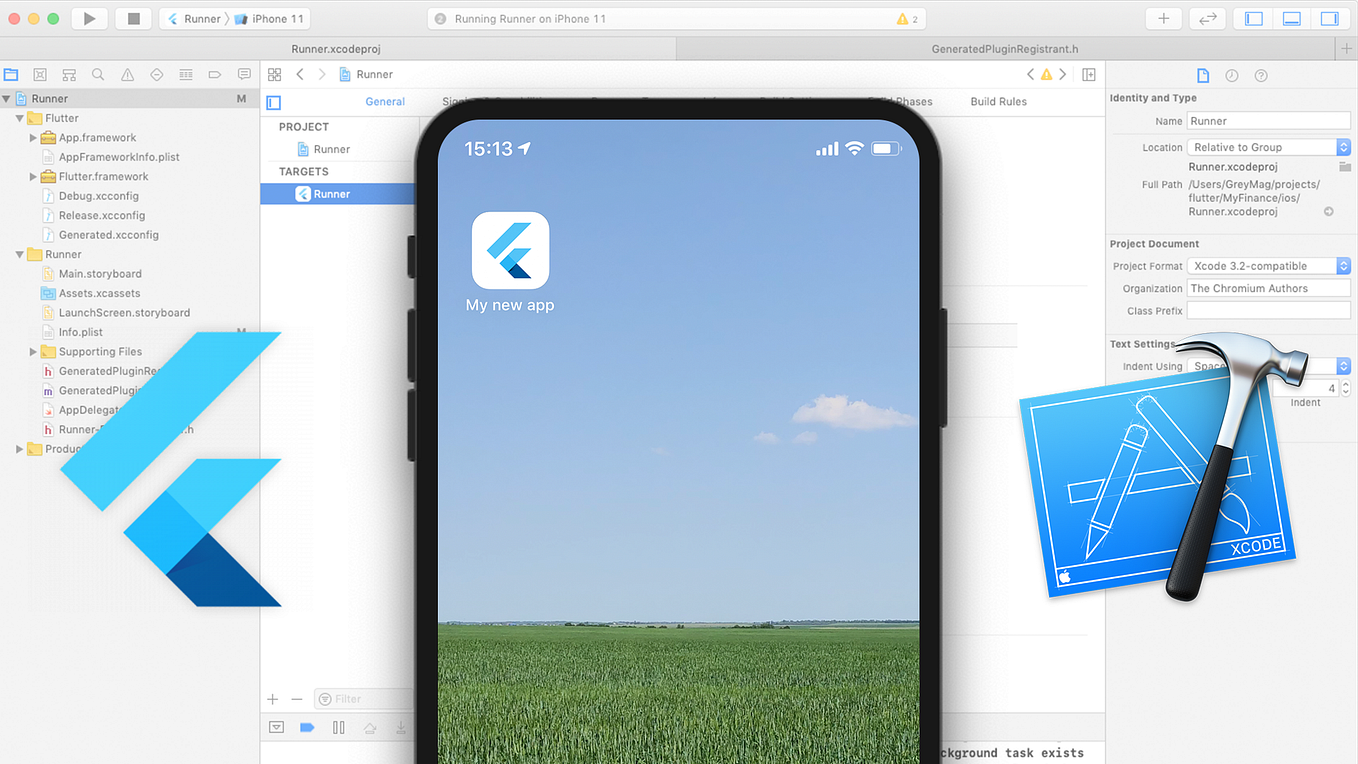Switch to the Build Rules tab

(x=997, y=101)
